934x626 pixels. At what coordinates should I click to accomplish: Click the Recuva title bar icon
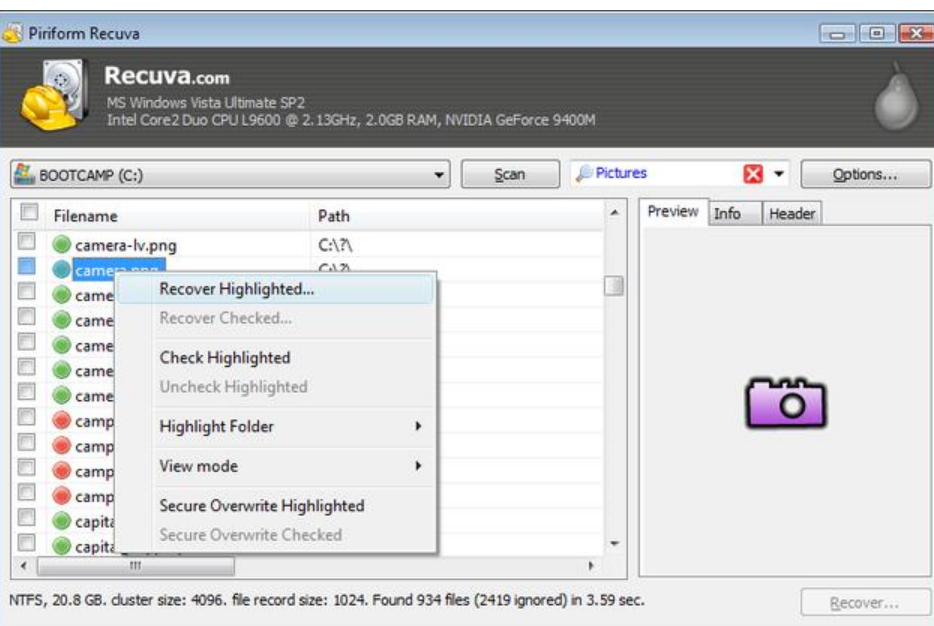point(12,33)
